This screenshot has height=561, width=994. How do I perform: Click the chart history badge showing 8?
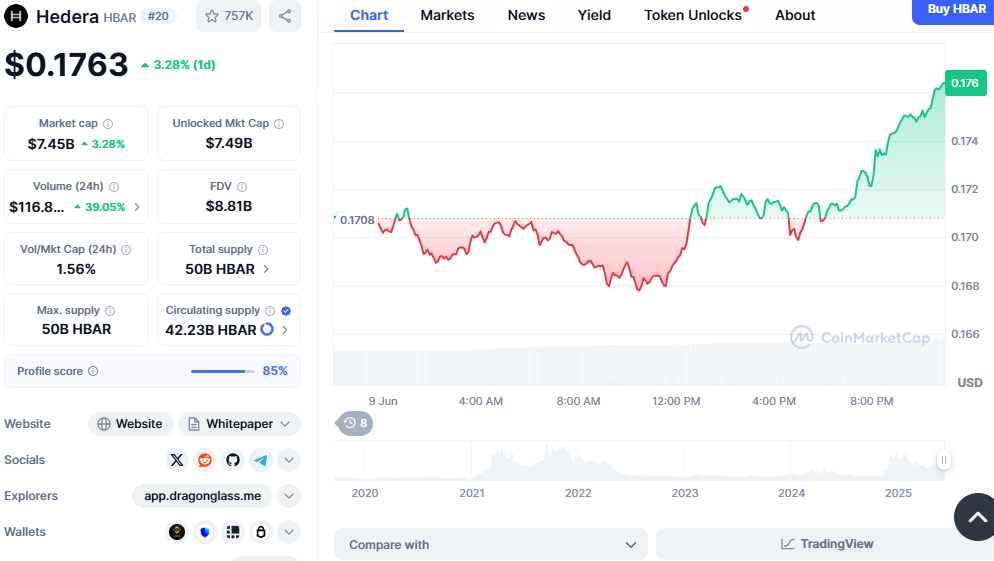point(354,423)
